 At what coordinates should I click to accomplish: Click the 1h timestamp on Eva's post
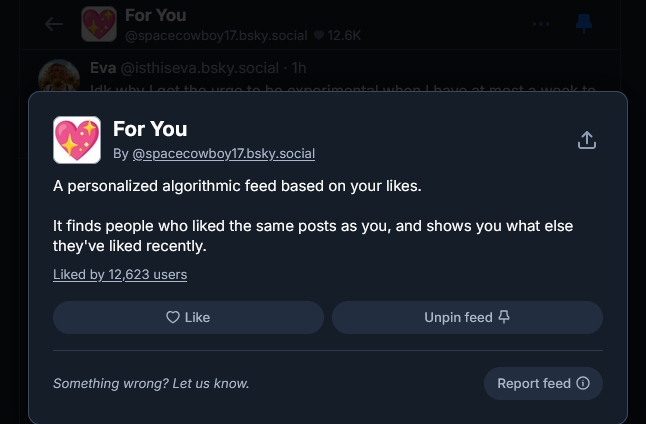tap(297, 68)
